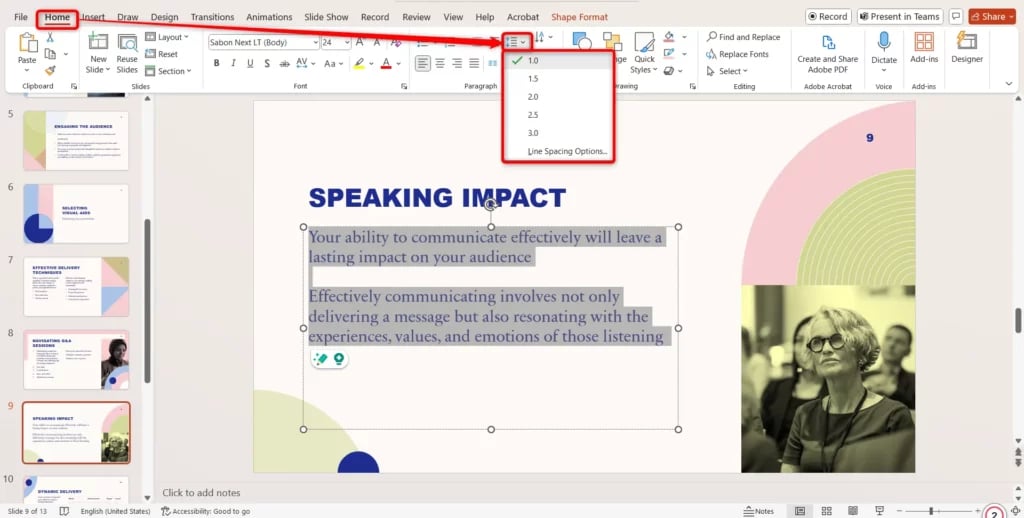
Task: Open Add-ins
Action: tap(924, 48)
